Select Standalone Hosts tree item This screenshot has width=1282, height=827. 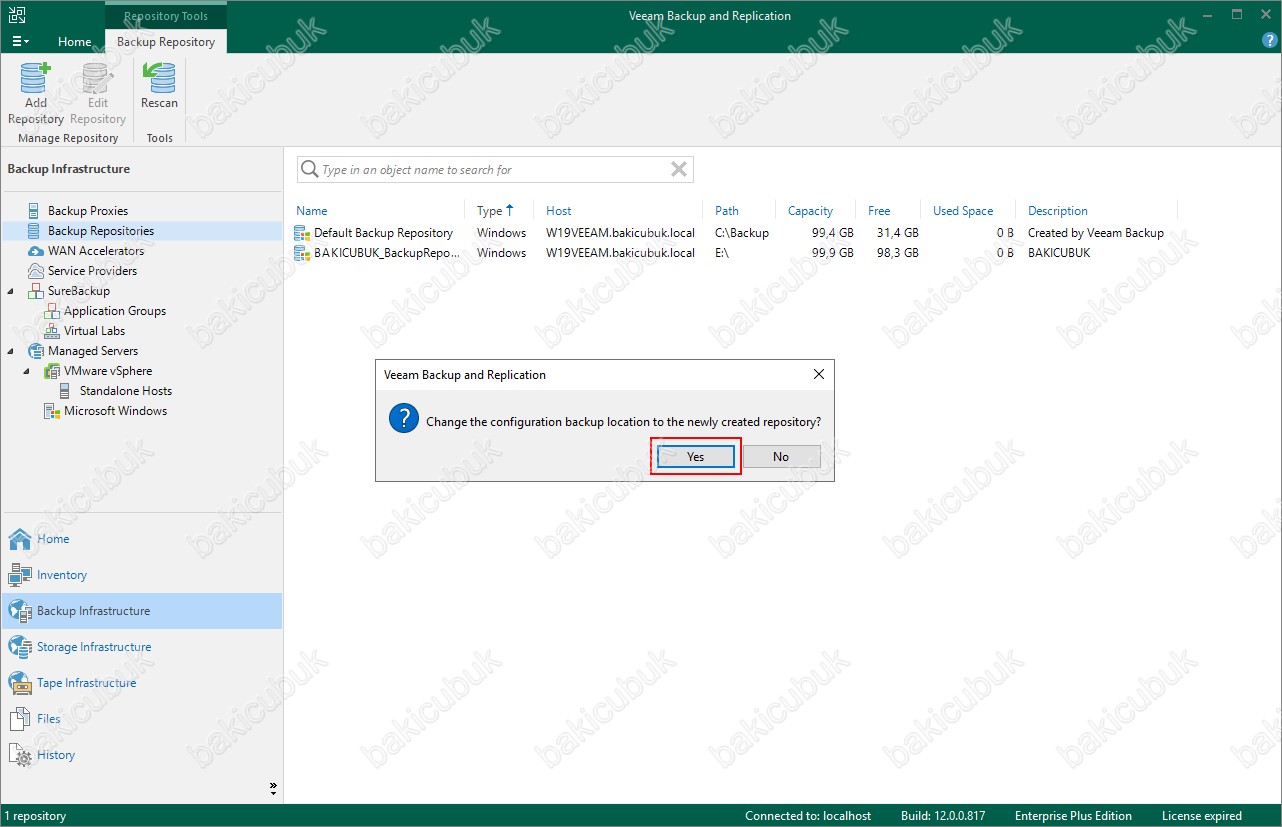tap(126, 391)
